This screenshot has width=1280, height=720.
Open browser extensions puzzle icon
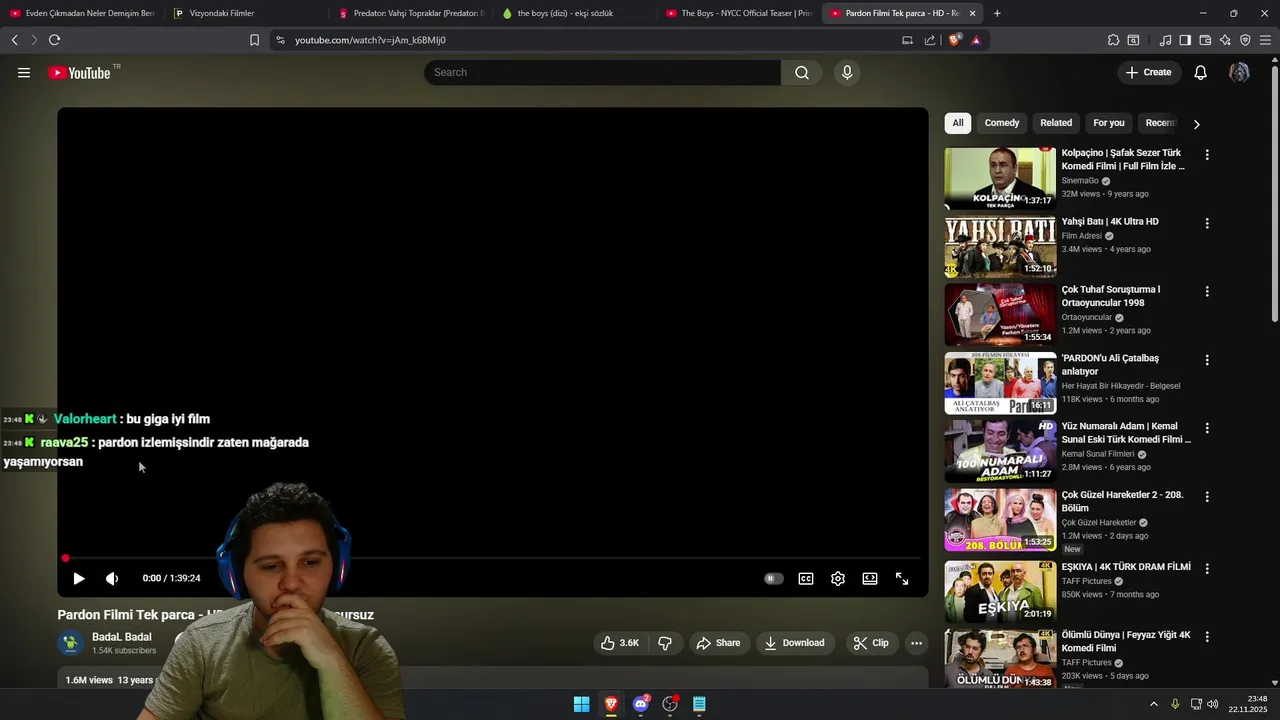1113,40
